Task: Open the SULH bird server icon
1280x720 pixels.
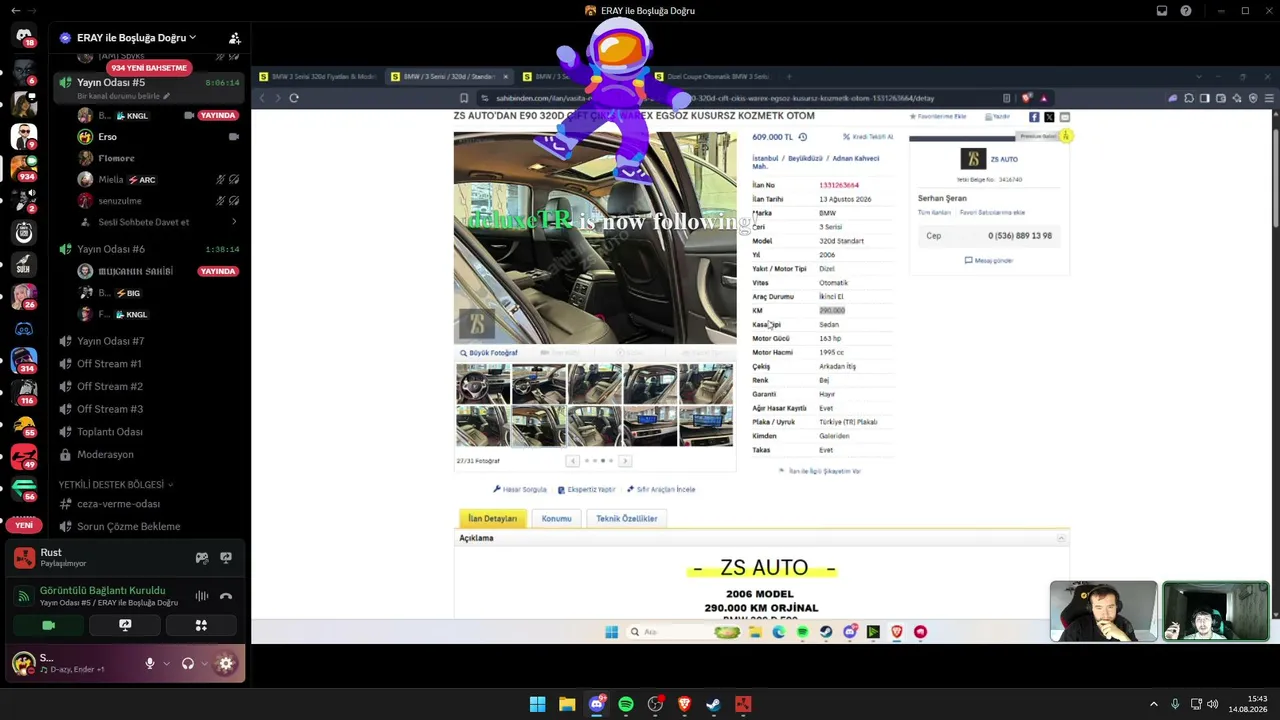Action: (24, 265)
